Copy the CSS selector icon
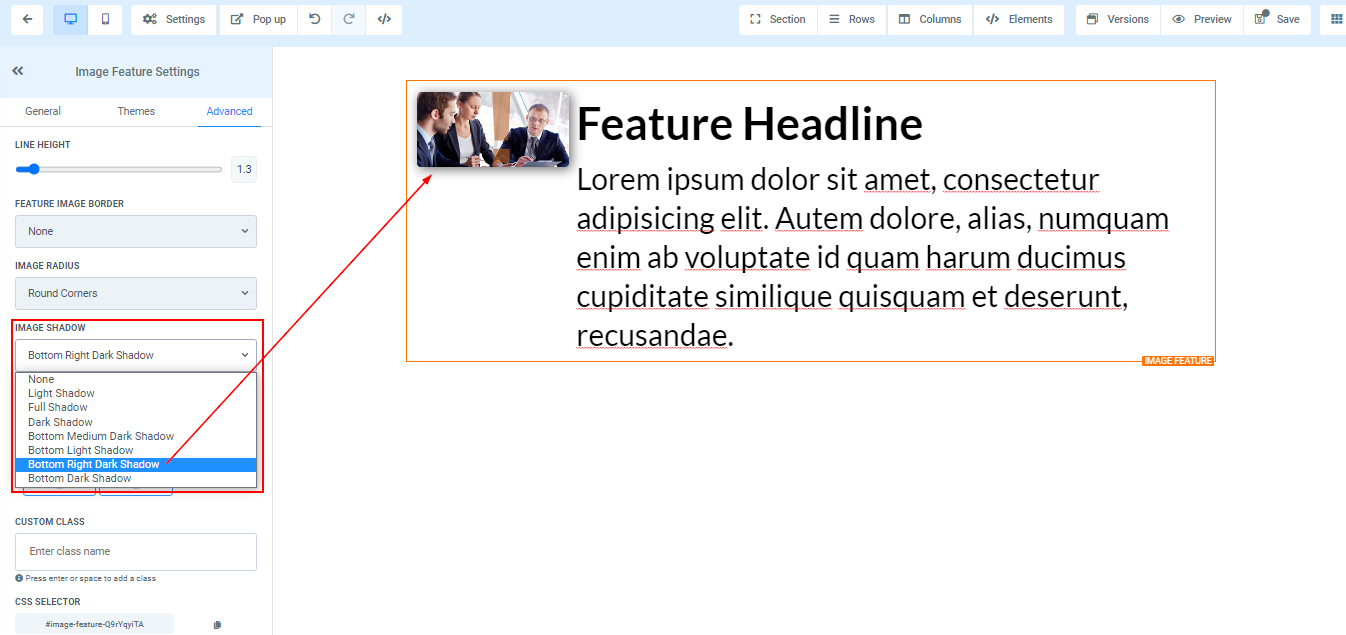Image resolution: width=1346 pixels, height=635 pixels. point(217,625)
